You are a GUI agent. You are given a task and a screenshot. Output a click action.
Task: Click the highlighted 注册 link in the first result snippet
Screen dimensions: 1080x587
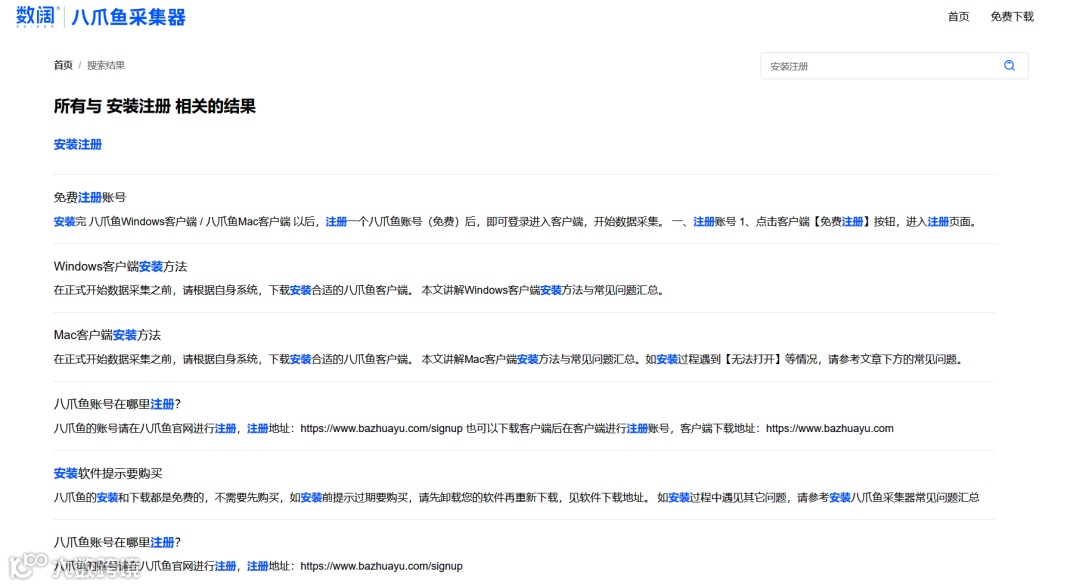coord(339,221)
